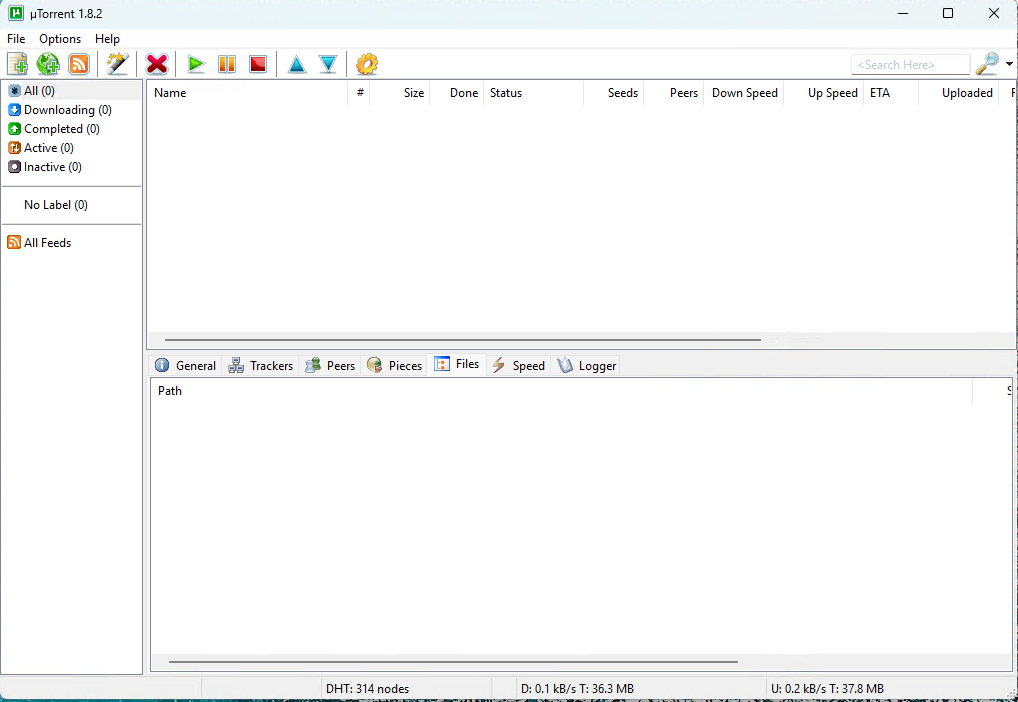Click the DHT: 314 nodes status
Screen dimensions: 1018x702
(367, 689)
